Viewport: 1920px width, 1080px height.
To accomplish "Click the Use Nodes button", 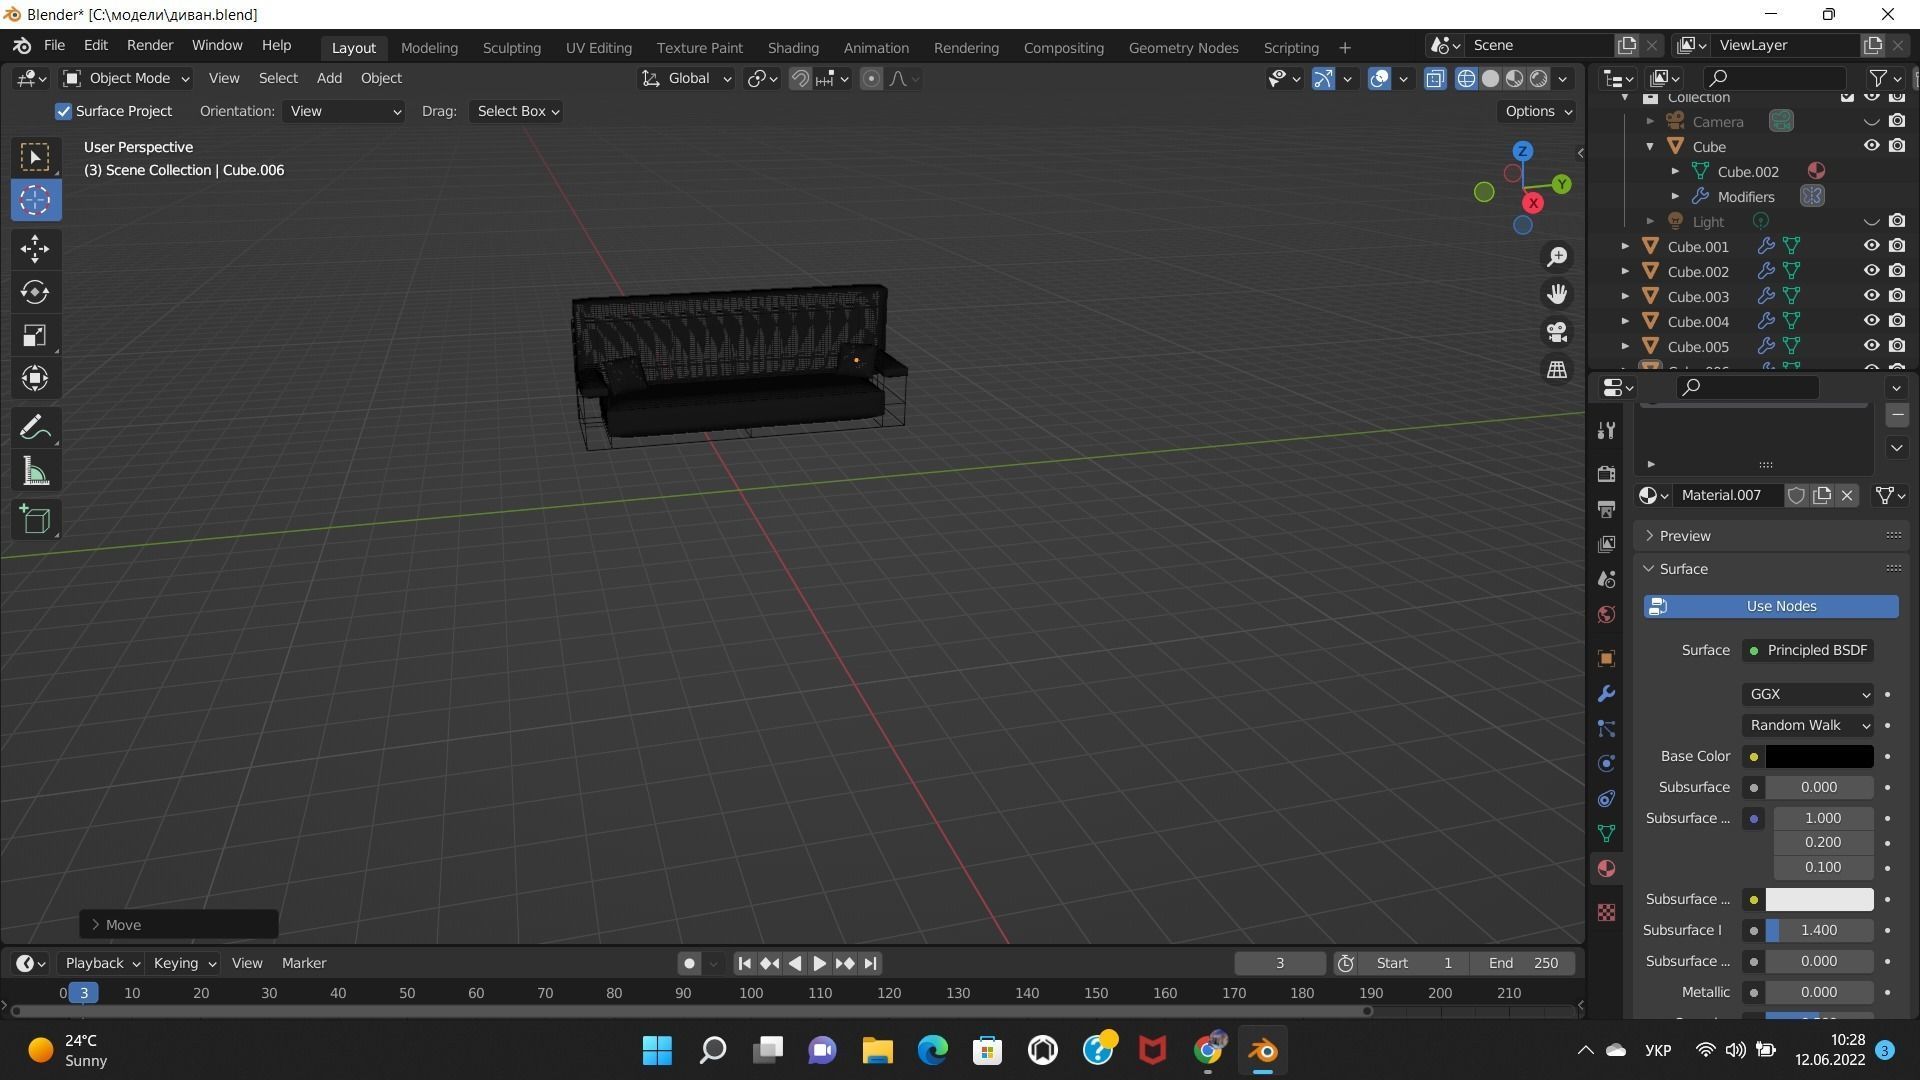I will [1771, 606].
